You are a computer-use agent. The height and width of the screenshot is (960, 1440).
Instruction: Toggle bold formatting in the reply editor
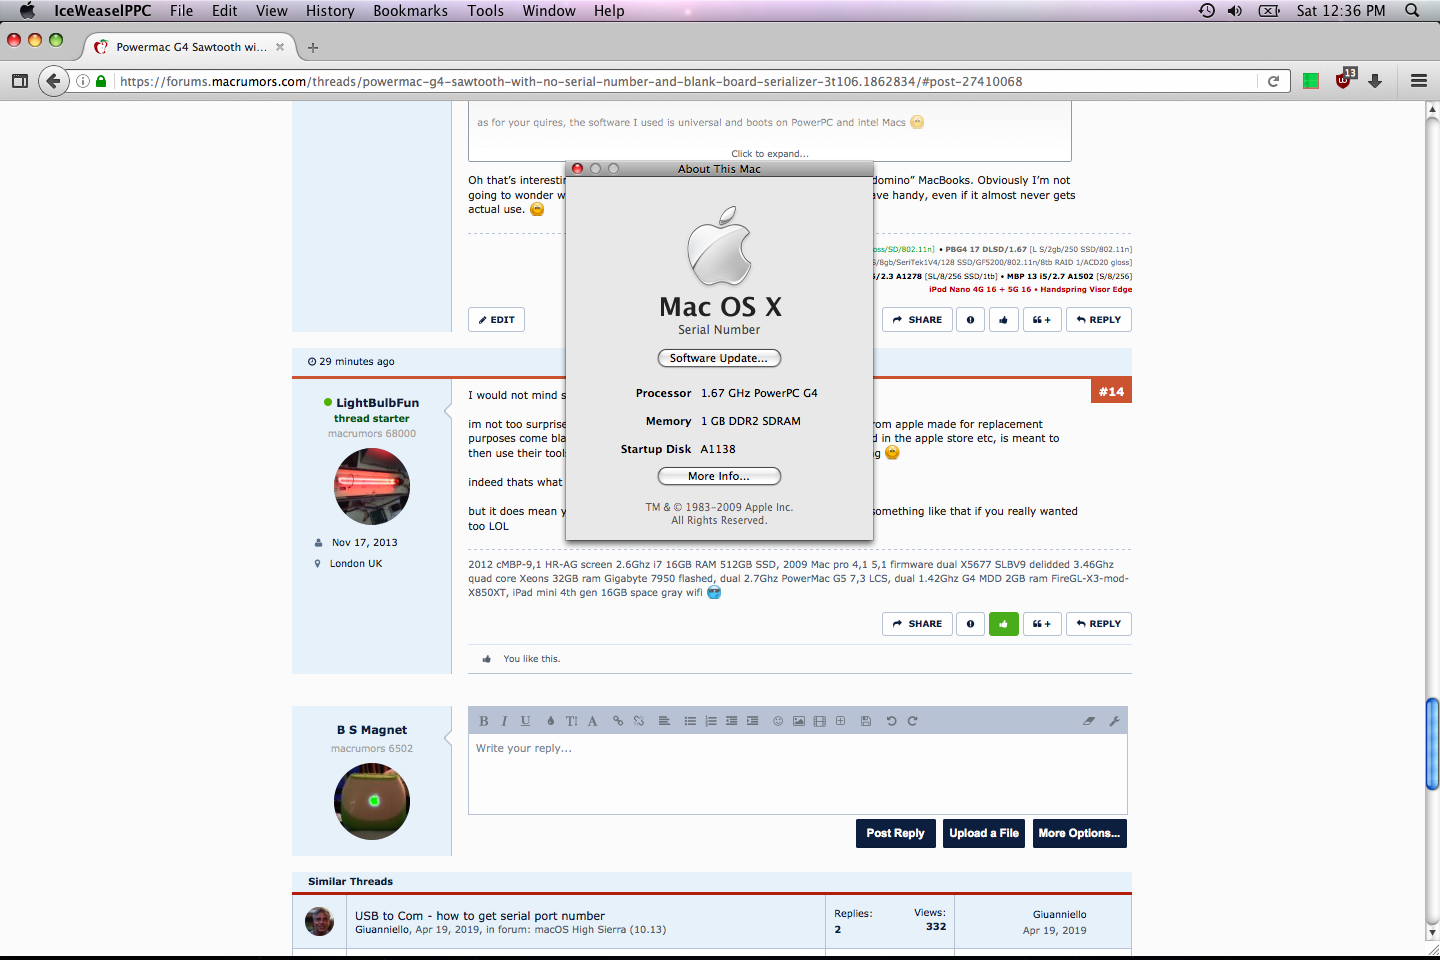(484, 721)
